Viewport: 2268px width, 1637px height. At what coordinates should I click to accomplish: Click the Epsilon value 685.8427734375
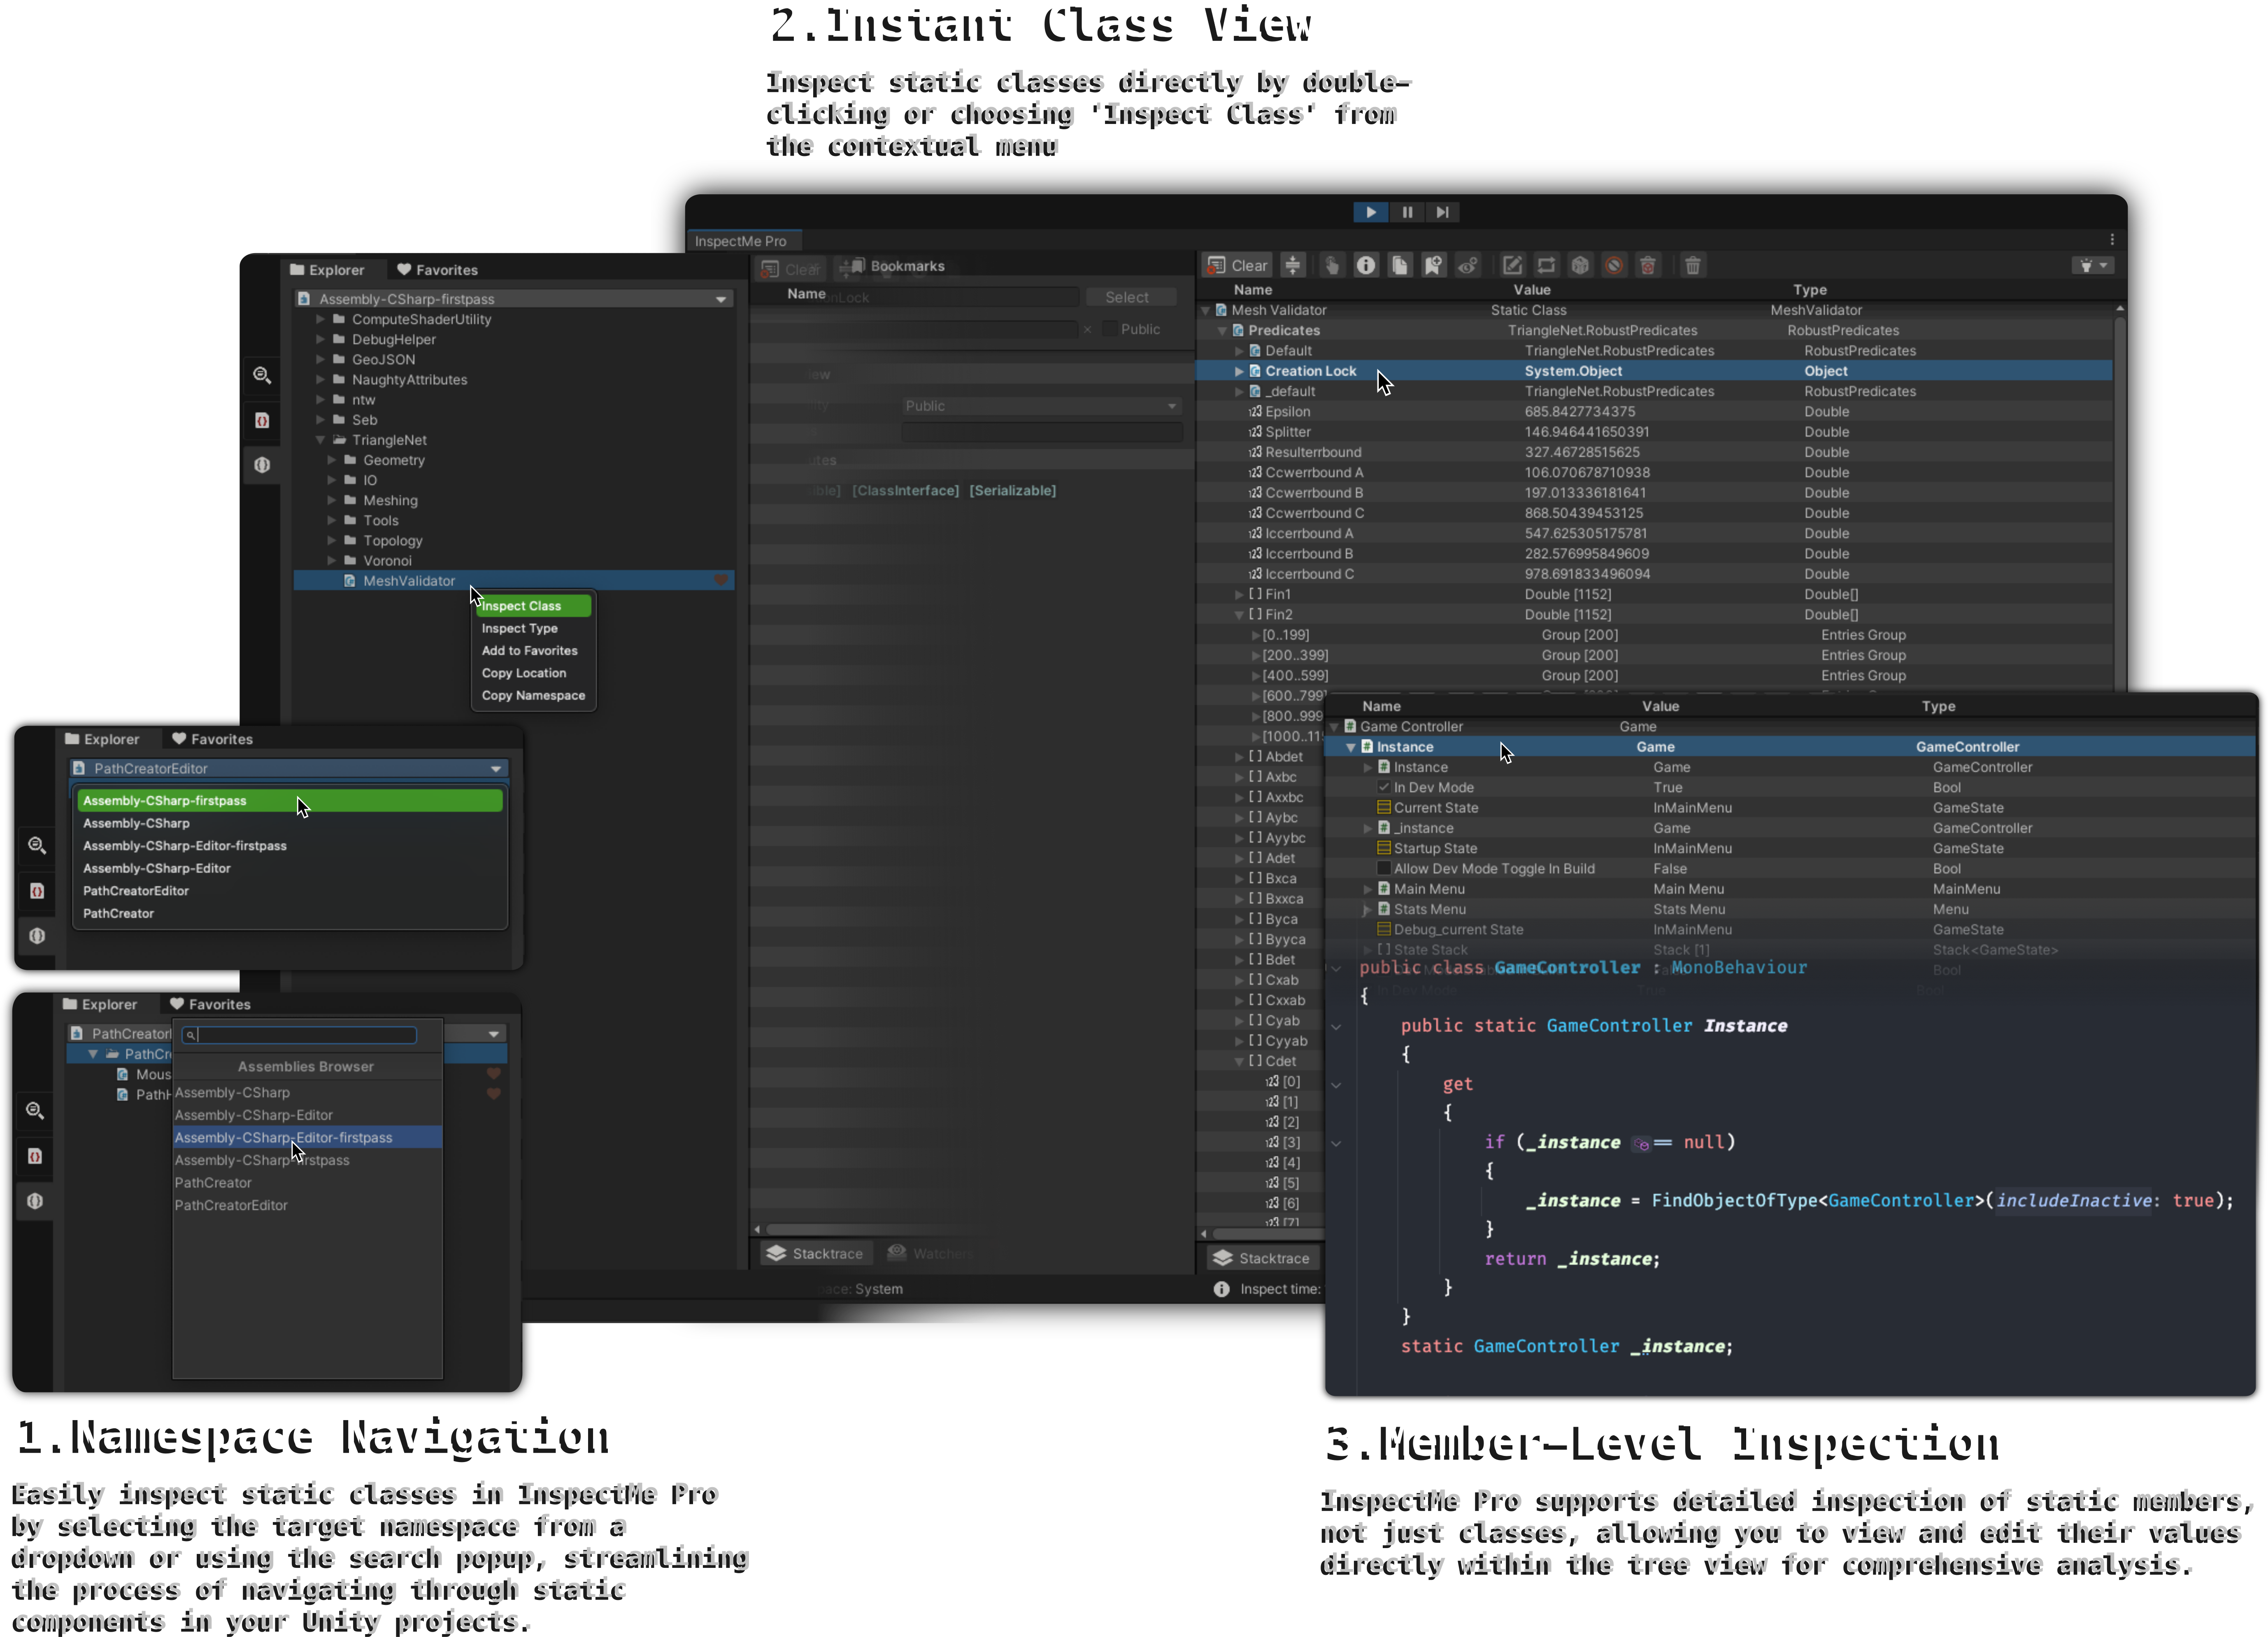(1580, 412)
